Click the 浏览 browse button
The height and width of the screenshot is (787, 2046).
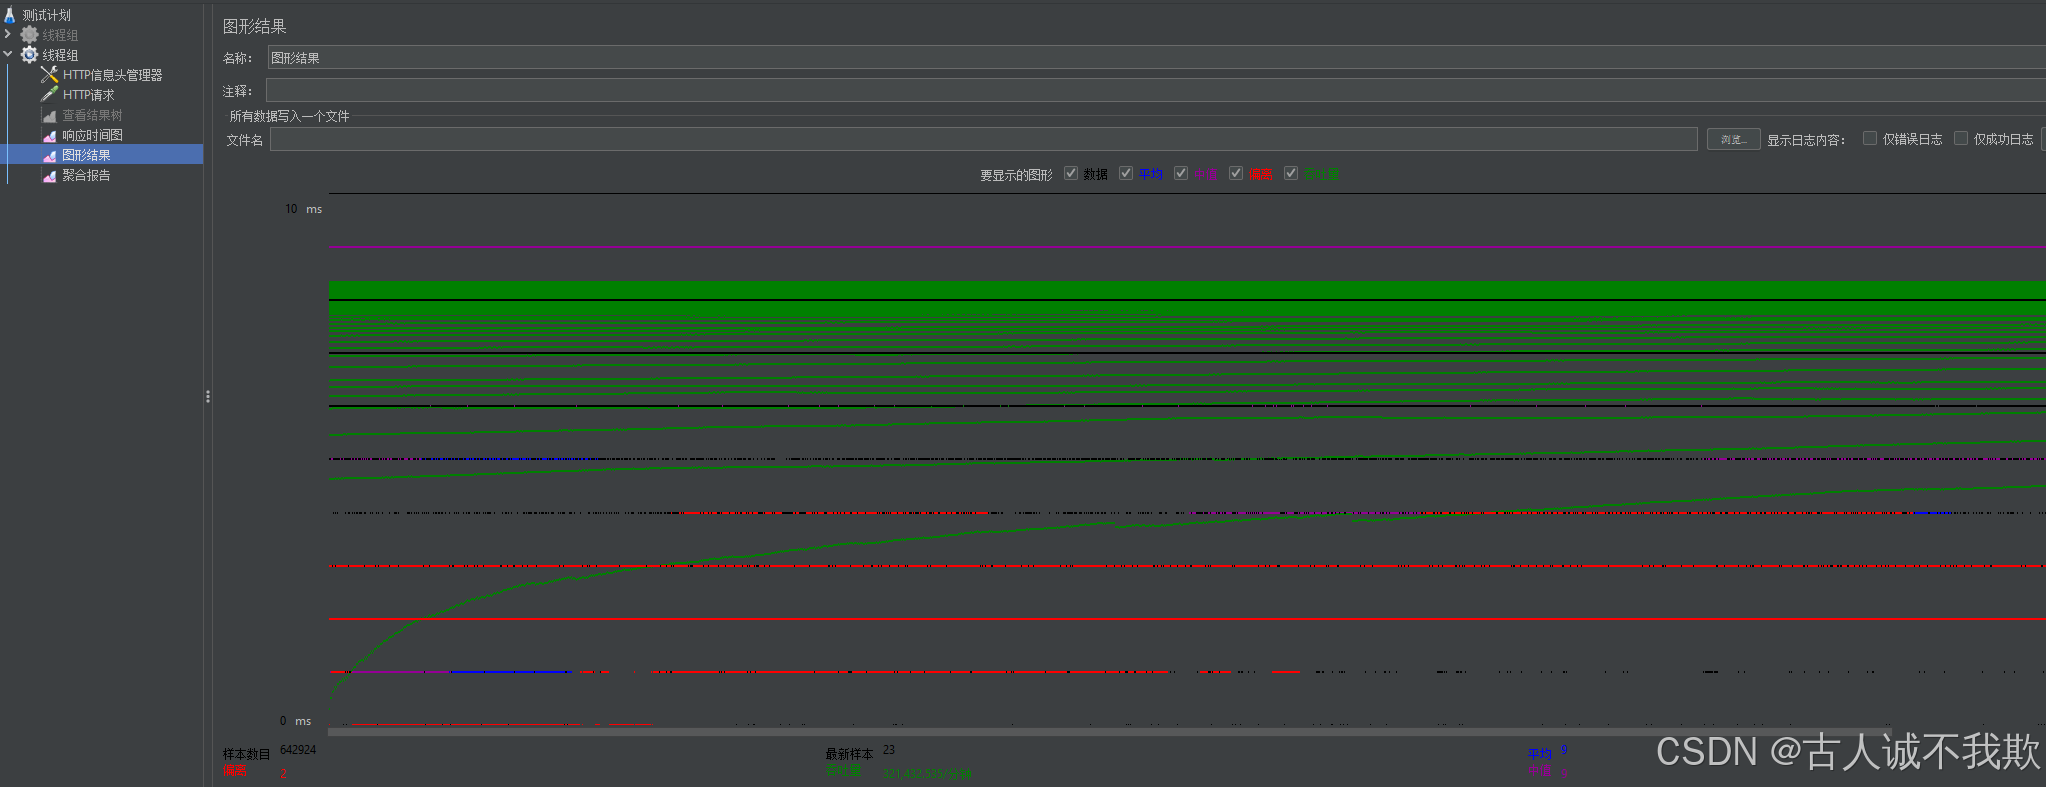pos(1733,139)
